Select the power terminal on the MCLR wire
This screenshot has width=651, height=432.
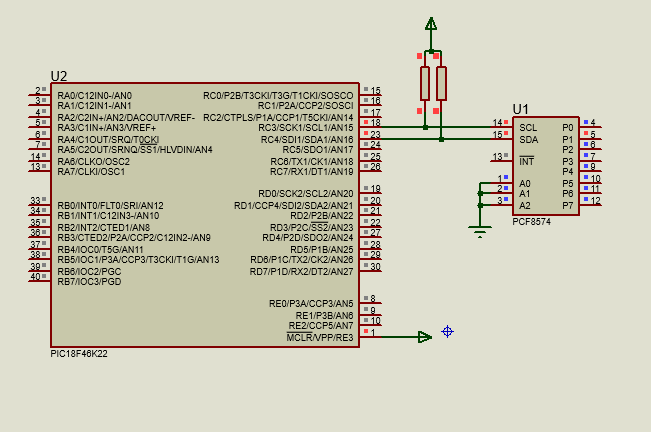point(425,337)
